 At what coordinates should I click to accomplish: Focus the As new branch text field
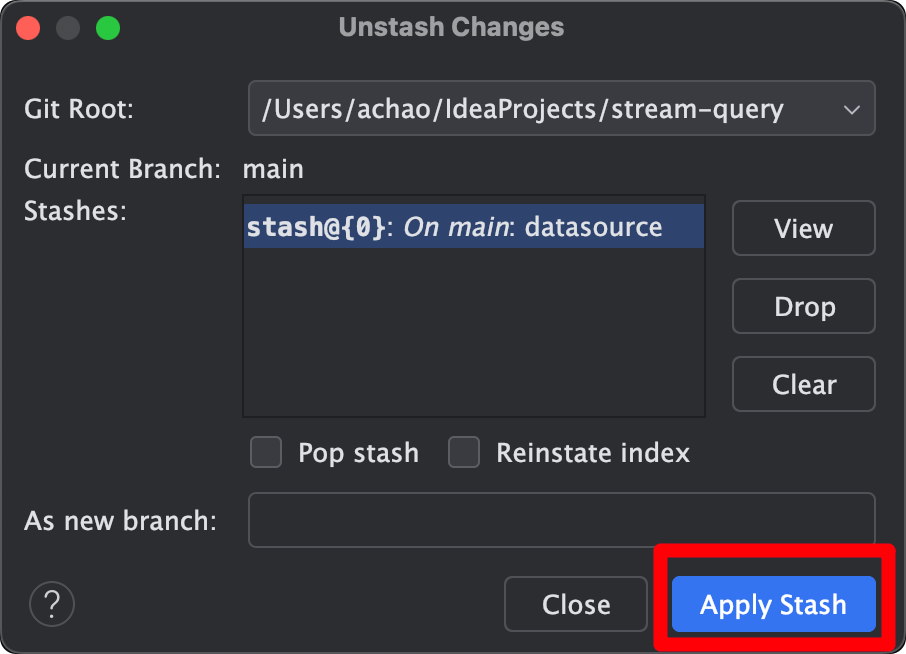click(x=561, y=520)
